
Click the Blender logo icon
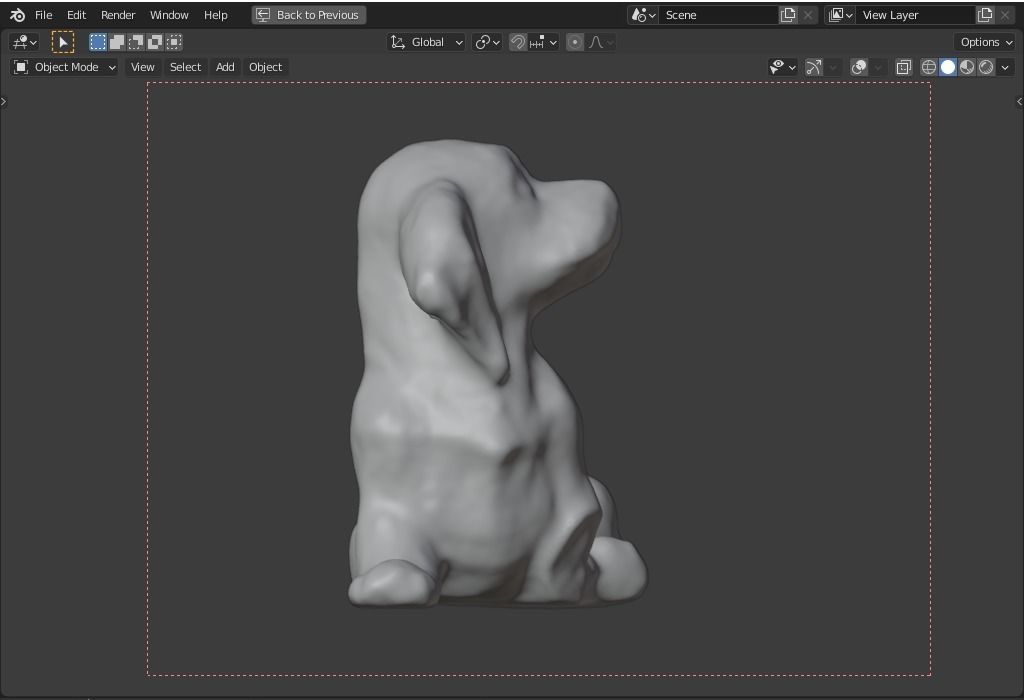coord(18,15)
